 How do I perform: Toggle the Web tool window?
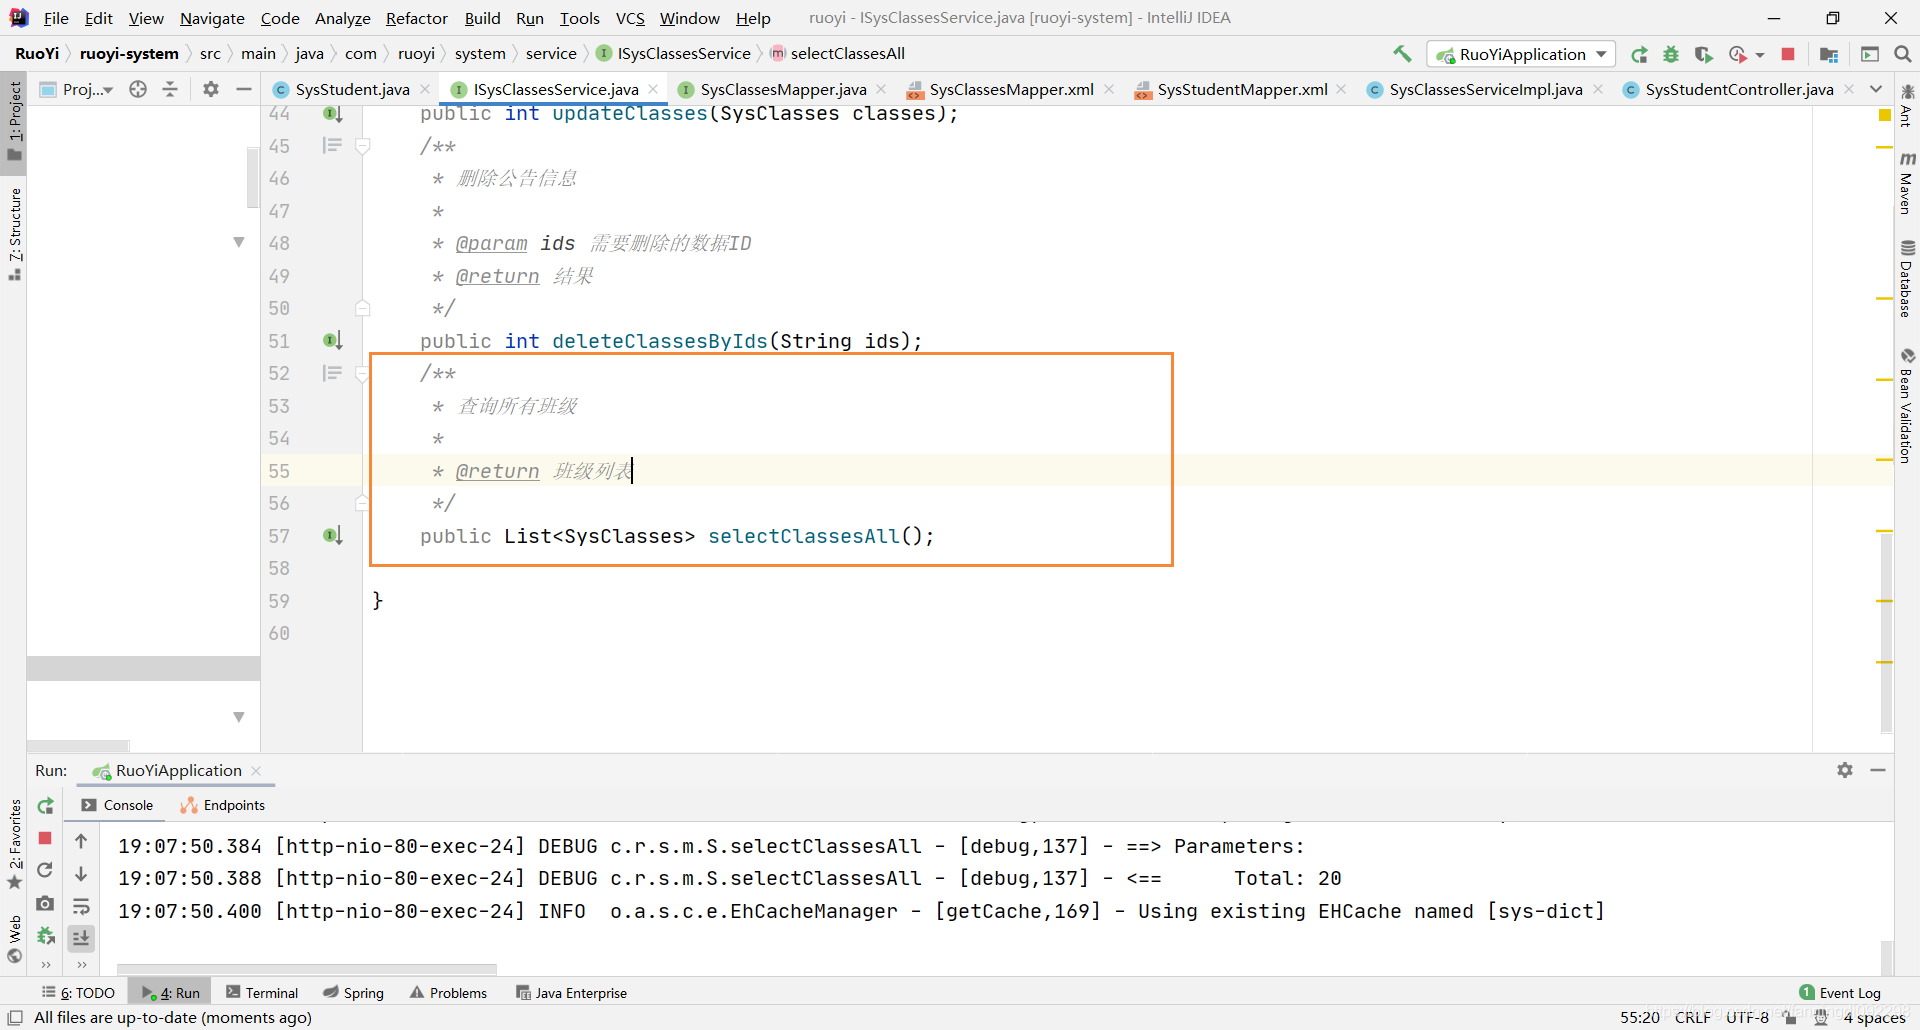click(14, 939)
